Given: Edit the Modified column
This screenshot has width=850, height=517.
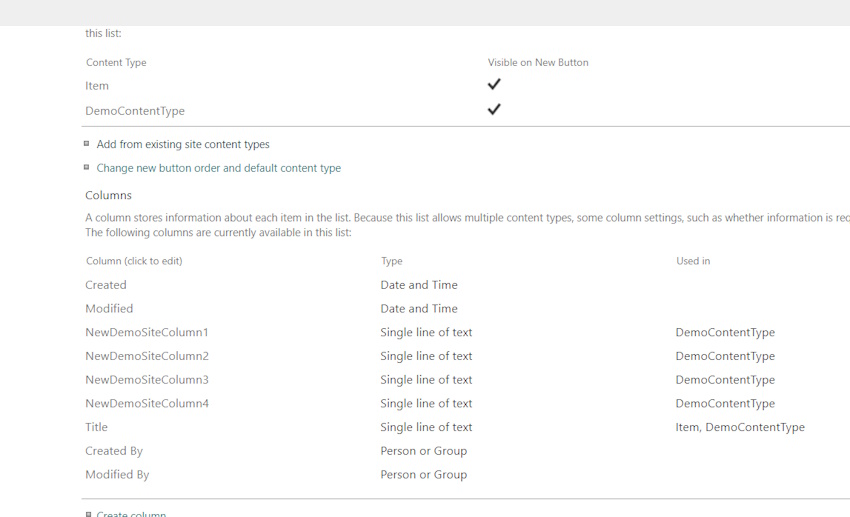Looking at the screenshot, I should 109,309.
